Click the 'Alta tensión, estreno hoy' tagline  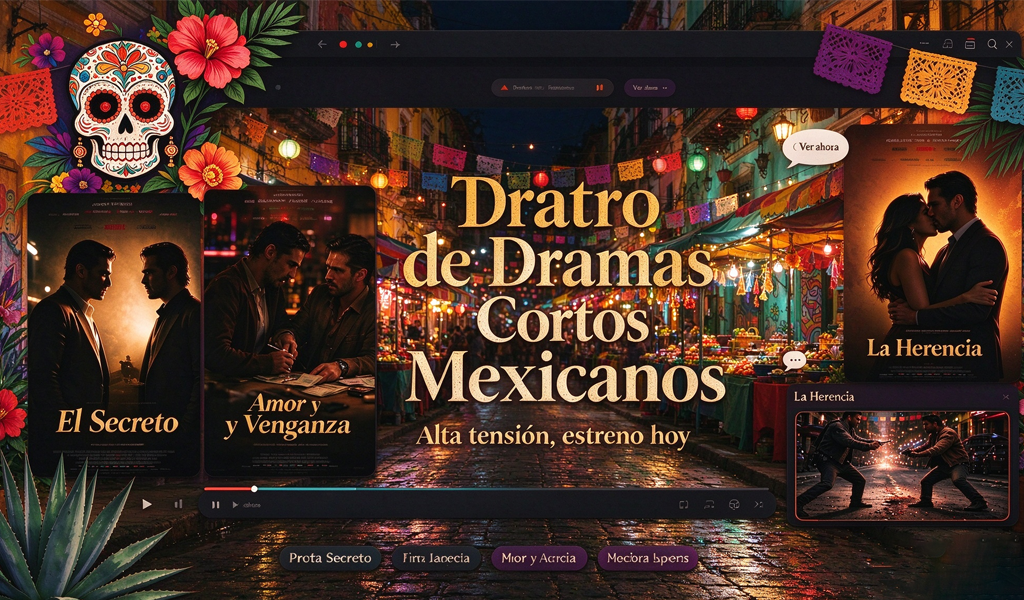pyautogui.click(x=552, y=435)
